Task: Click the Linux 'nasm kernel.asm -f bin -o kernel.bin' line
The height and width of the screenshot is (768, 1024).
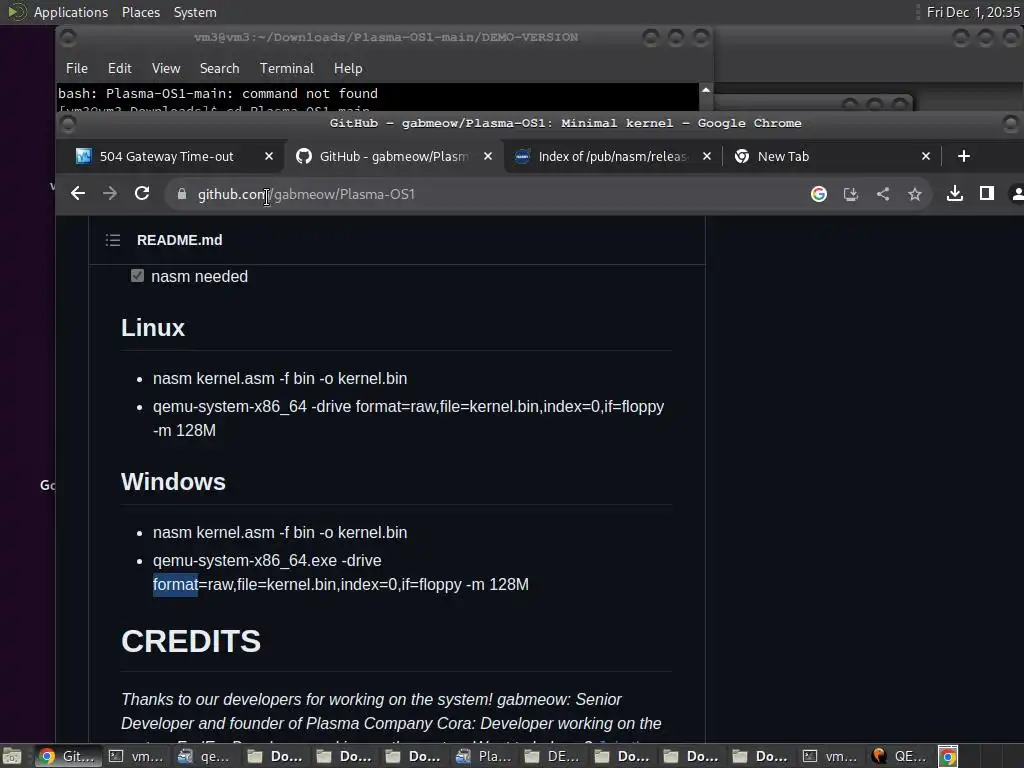Action: 280,379
